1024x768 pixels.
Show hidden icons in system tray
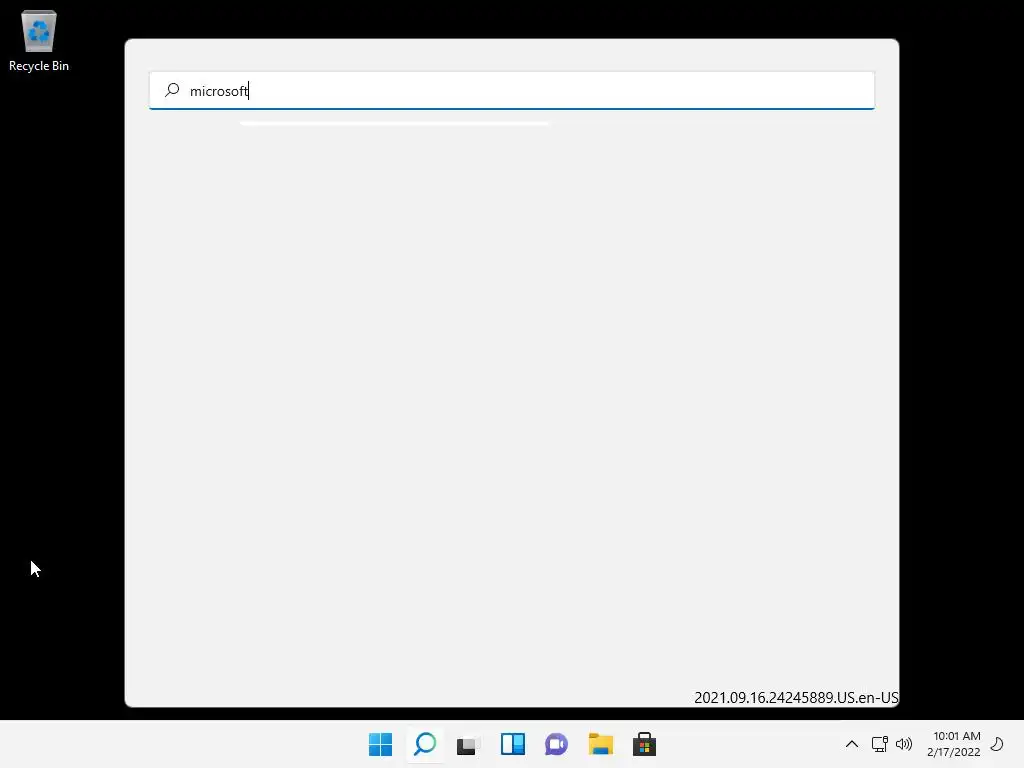(x=852, y=744)
